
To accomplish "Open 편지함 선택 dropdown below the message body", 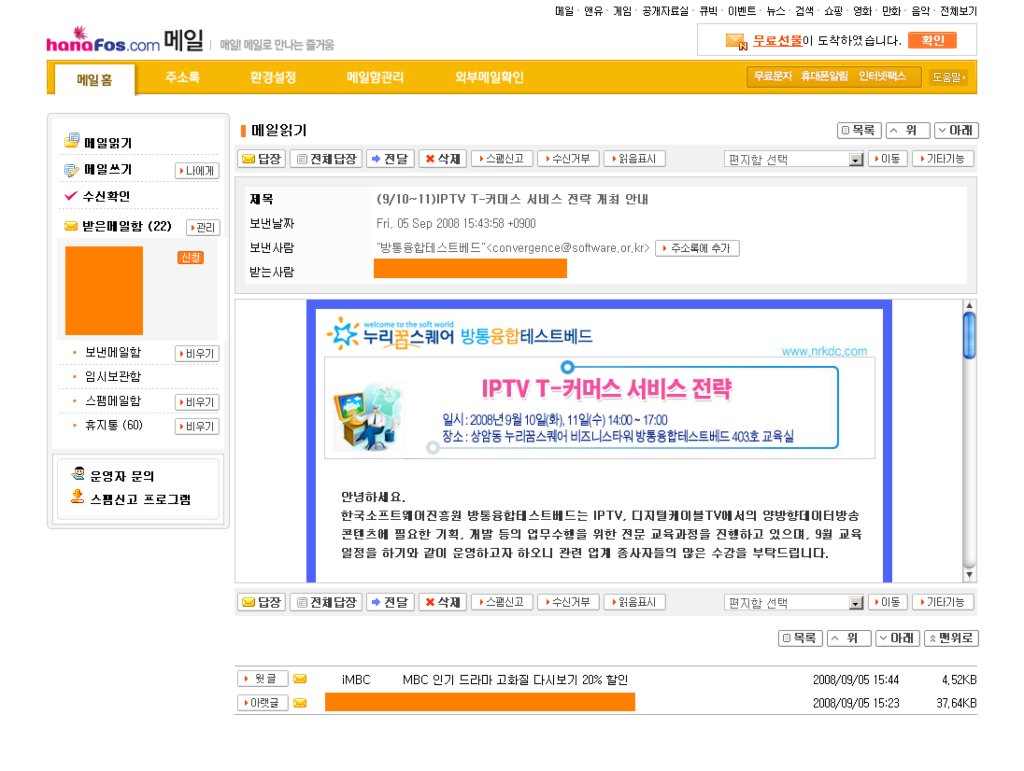I will (x=794, y=603).
